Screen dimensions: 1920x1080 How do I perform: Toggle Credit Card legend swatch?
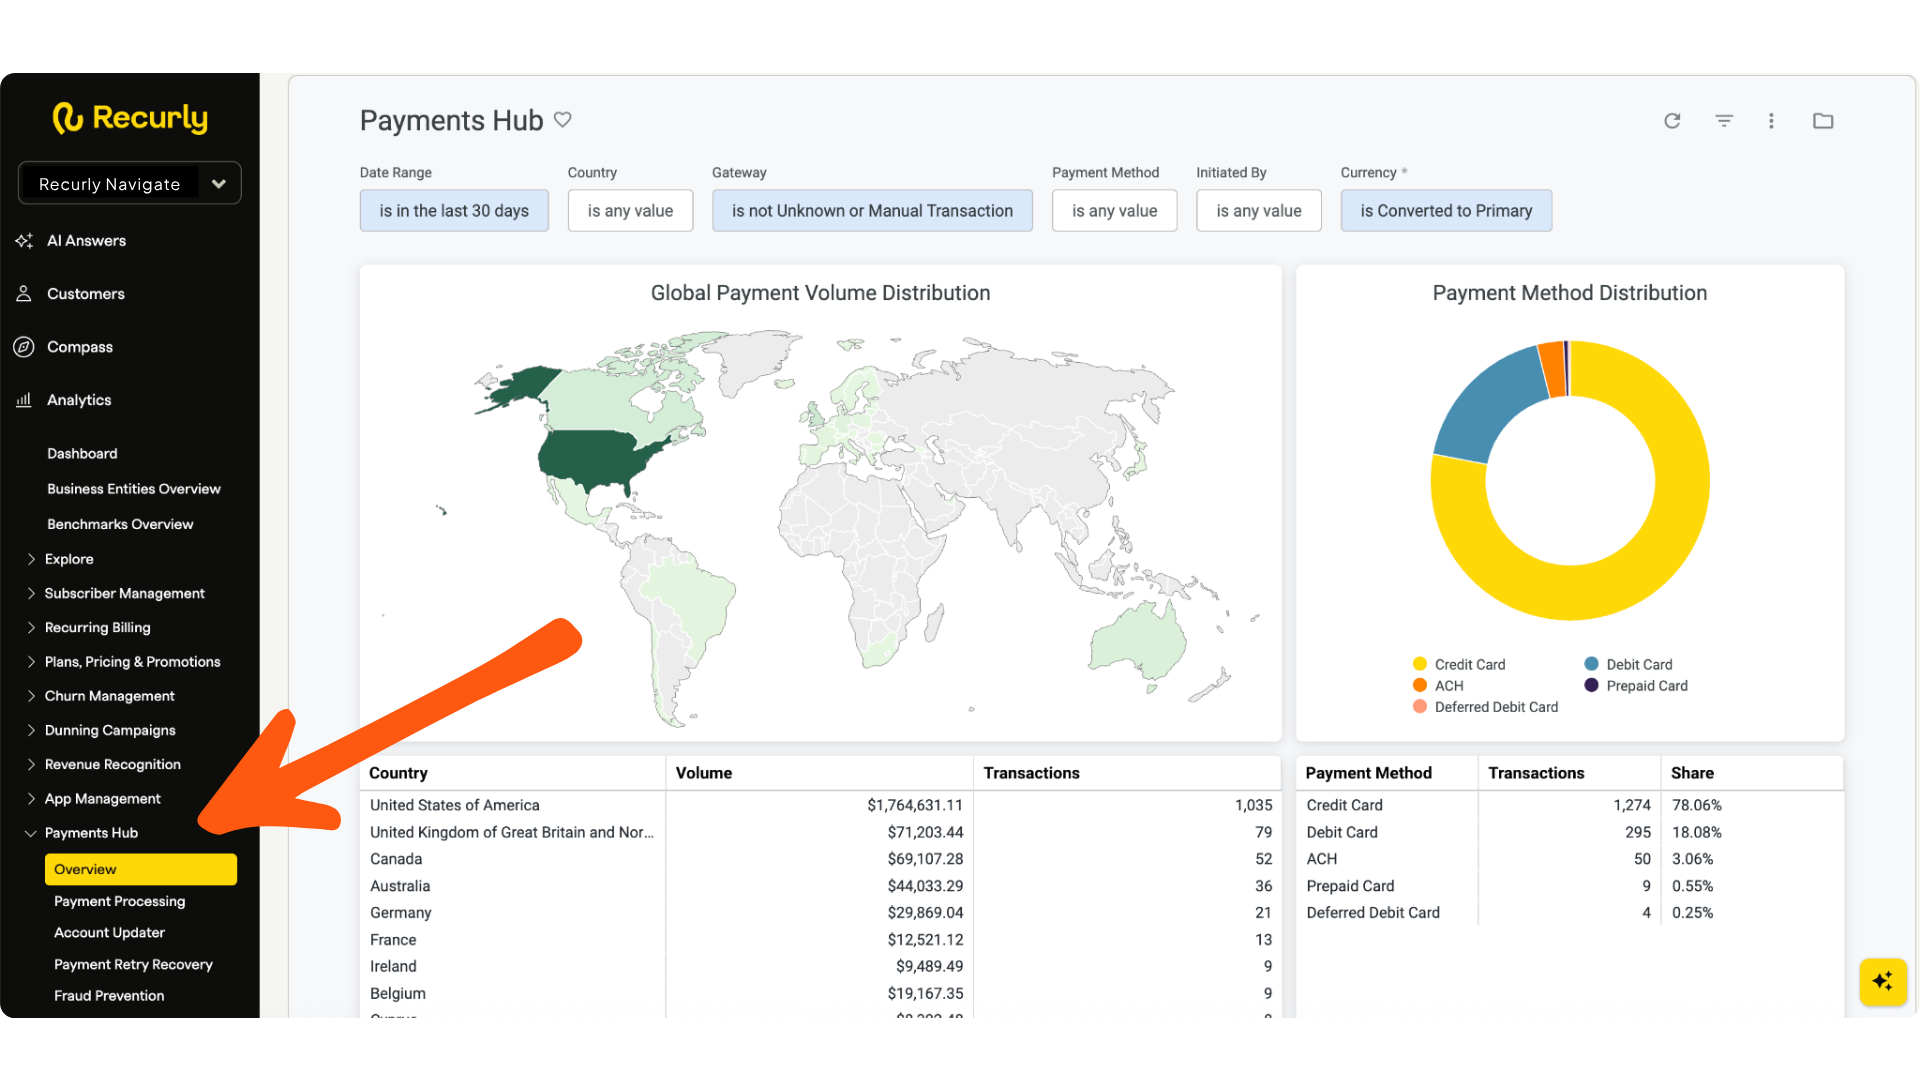[1420, 664]
